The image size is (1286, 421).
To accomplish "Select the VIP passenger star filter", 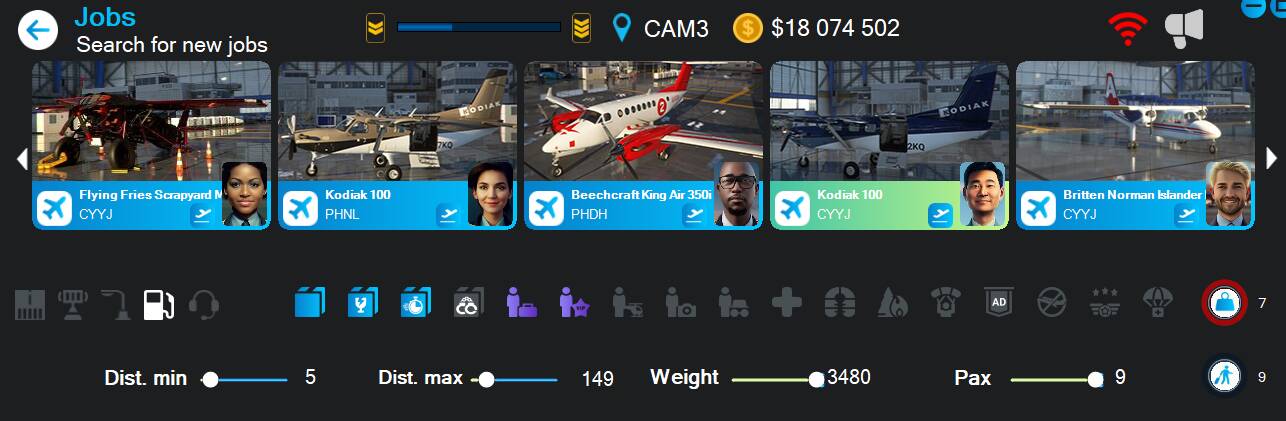I will tap(574, 302).
